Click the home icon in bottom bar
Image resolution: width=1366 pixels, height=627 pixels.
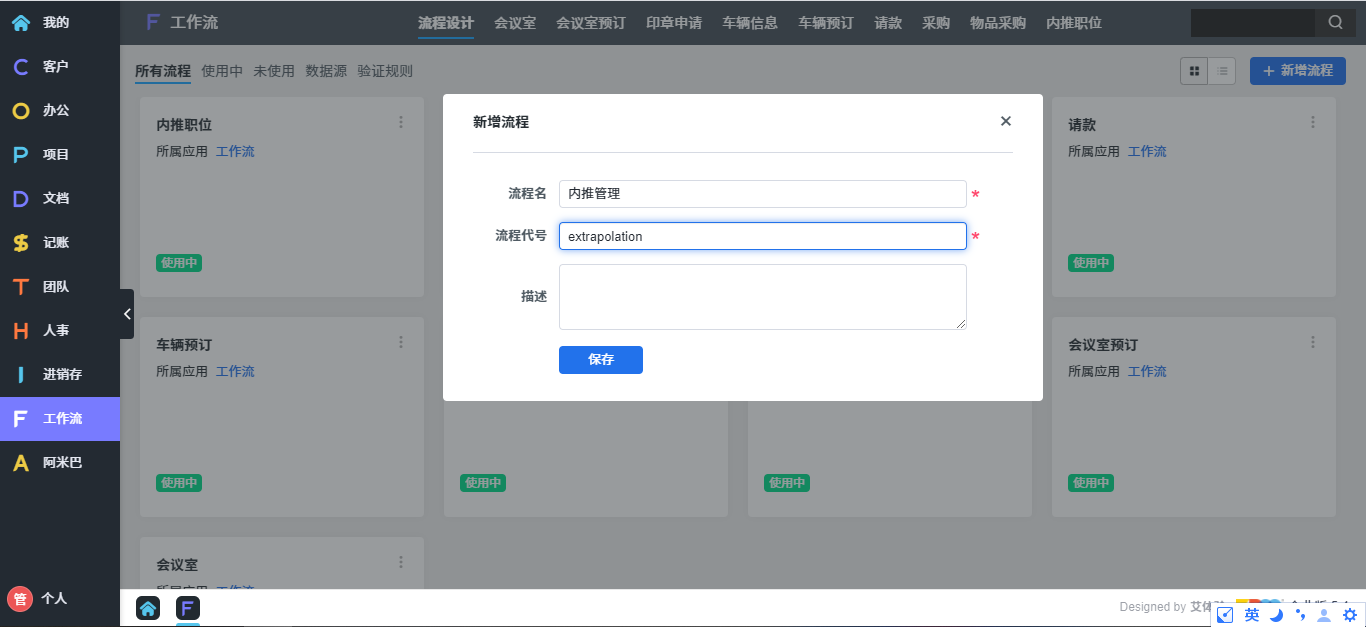coord(148,608)
